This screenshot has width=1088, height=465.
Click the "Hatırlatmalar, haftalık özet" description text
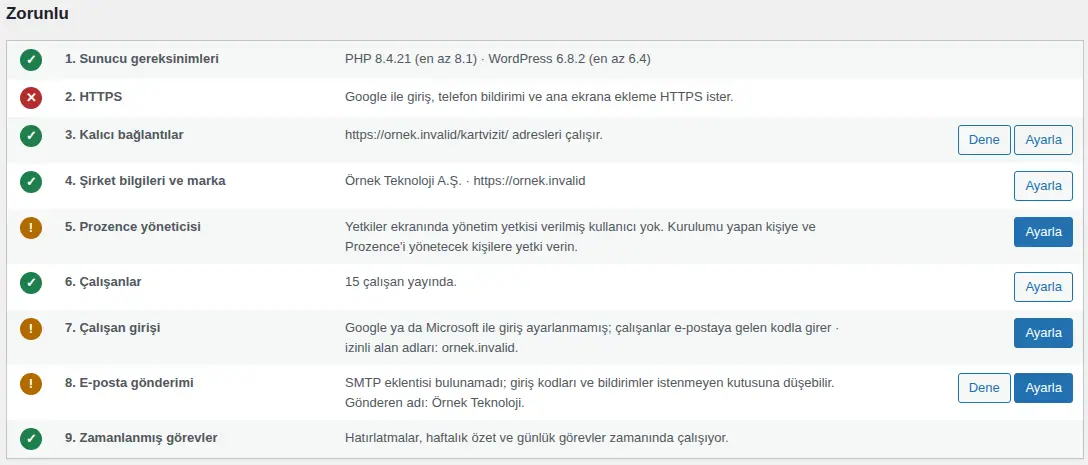tap(536, 438)
